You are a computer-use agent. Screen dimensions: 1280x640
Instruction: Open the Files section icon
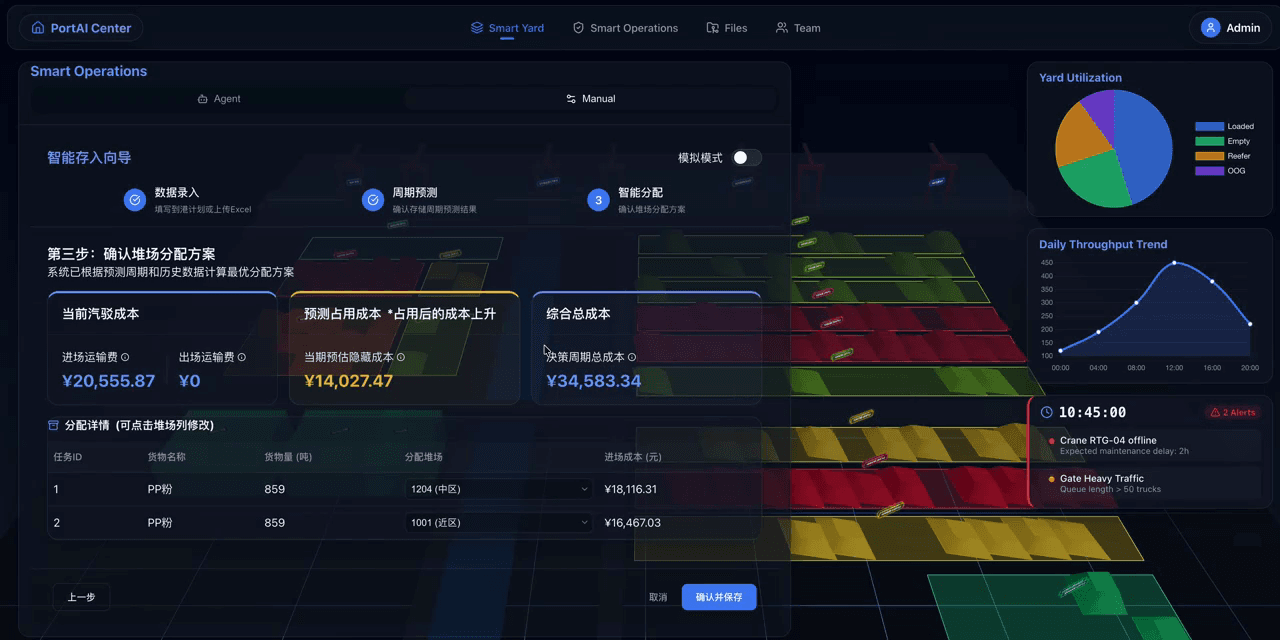[711, 28]
